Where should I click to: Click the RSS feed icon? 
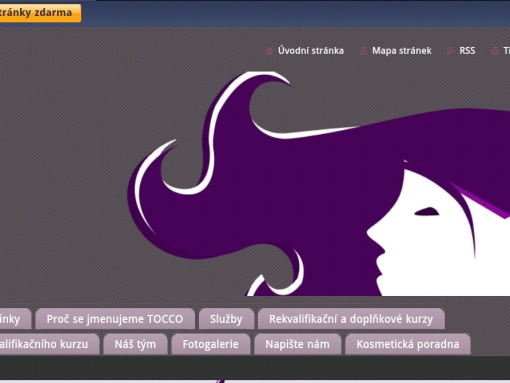(x=451, y=51)
